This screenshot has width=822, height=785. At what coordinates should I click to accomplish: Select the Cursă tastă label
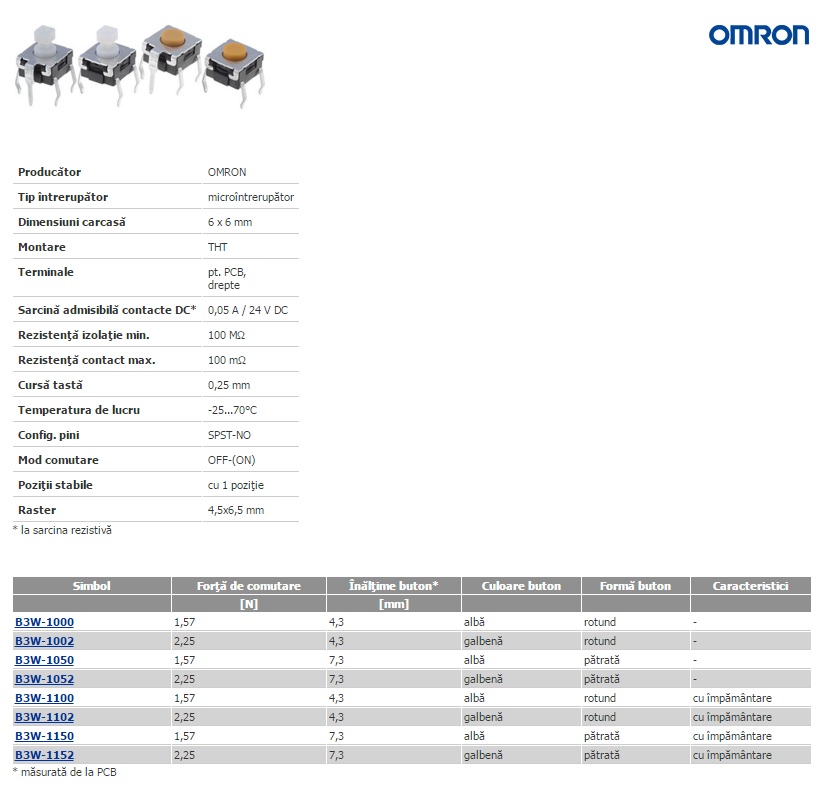click(x=50, y=385)
